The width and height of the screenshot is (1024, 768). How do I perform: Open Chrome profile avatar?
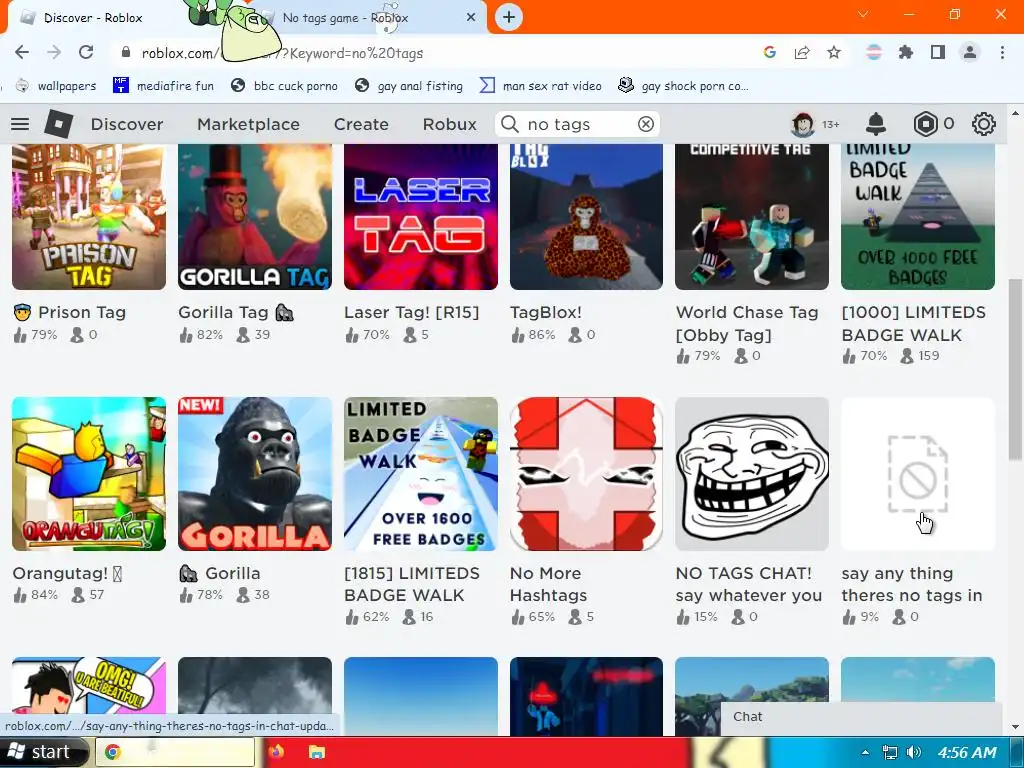click(970, 52)
